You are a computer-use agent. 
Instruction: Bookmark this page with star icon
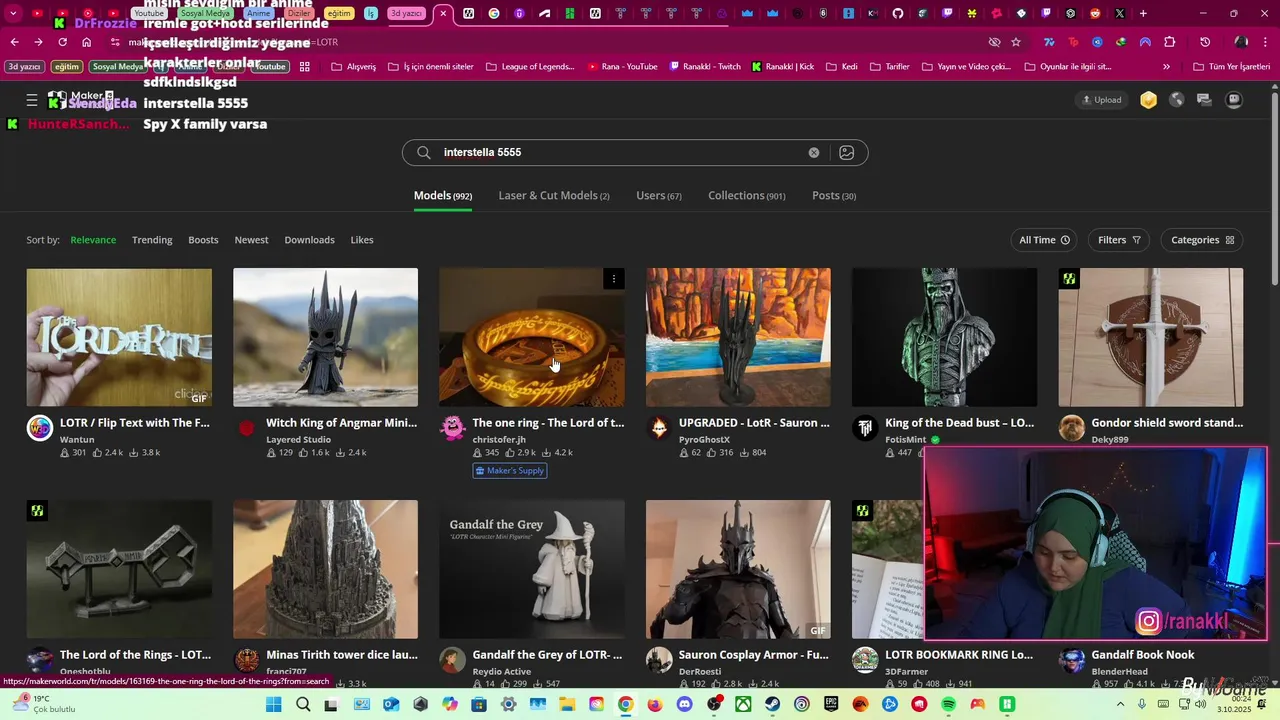[x=1016, y=42]
